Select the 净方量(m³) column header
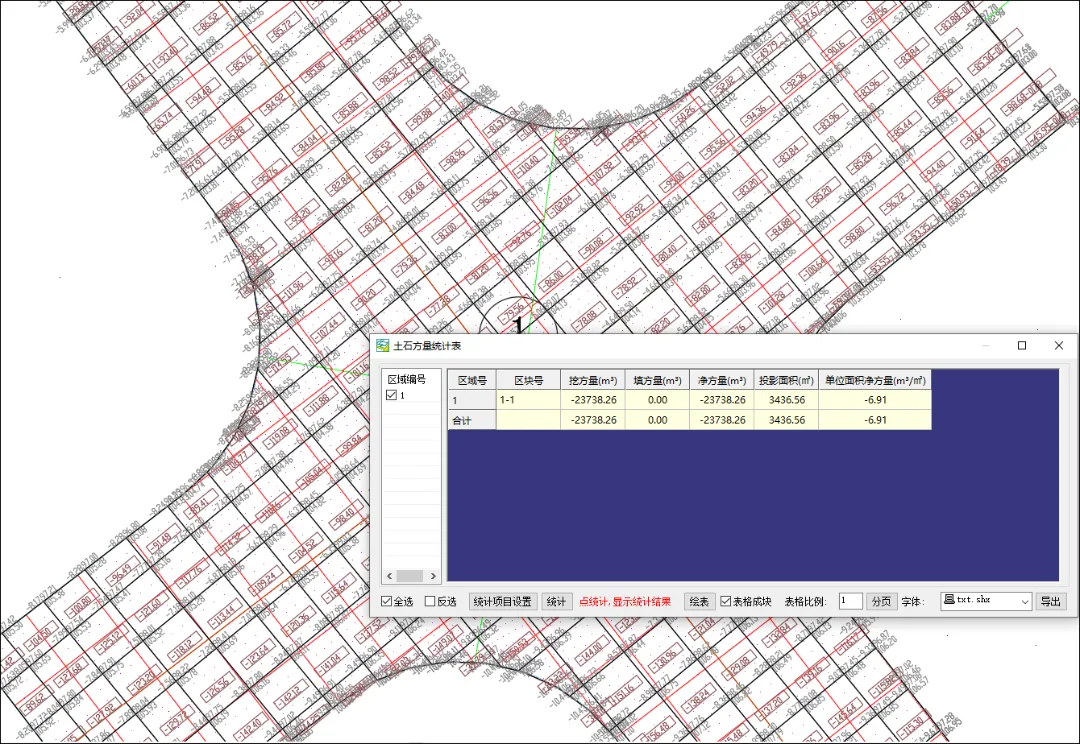Viewport: 1080px width, 744px height. [x=722, y=380]
